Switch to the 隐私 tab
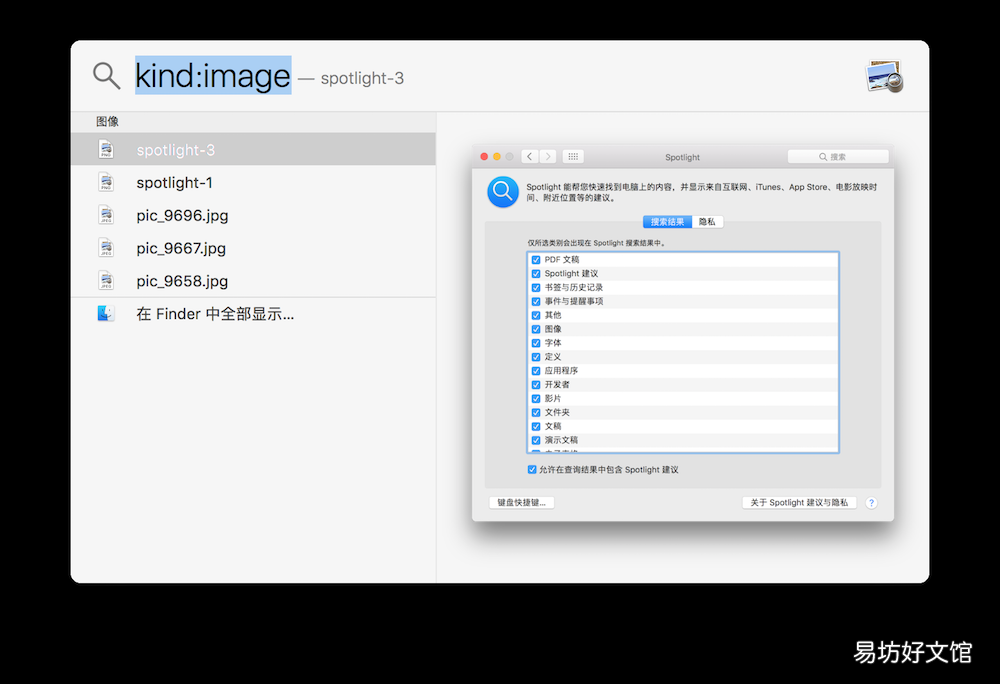Image resolution: width=1000 pixels, height=684 pixels. coord(707,222)
